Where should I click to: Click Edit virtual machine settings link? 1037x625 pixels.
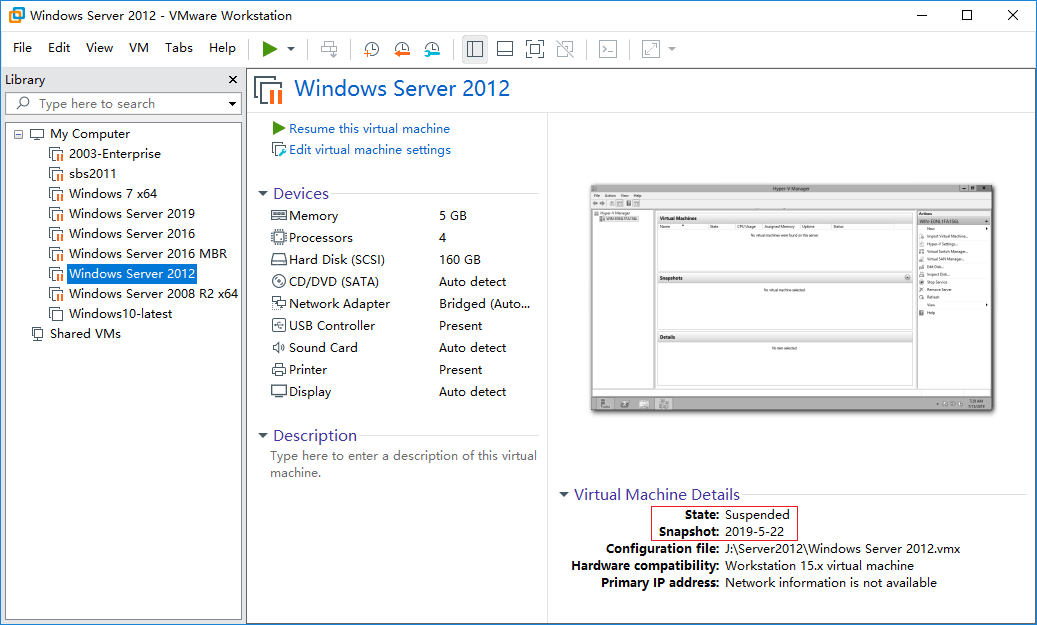pyautogui.click(x=369, y=150)
